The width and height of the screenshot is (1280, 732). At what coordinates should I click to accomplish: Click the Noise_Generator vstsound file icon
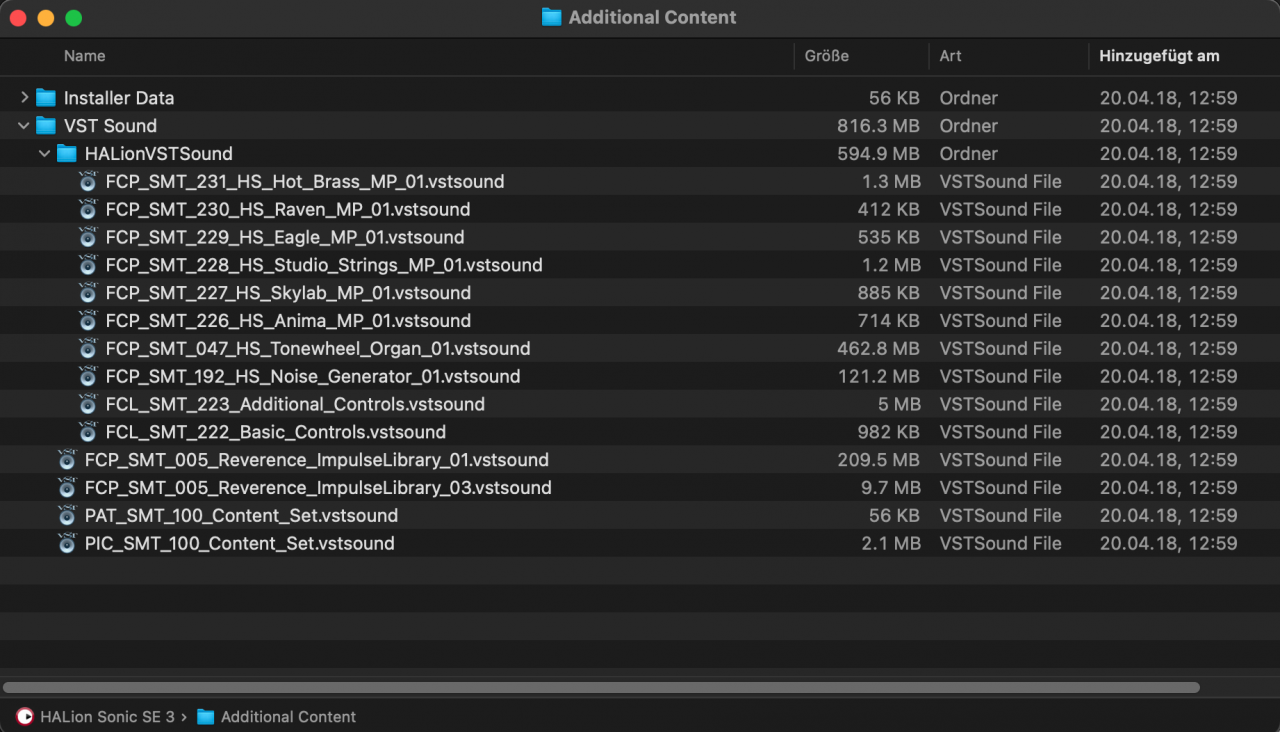88,377
